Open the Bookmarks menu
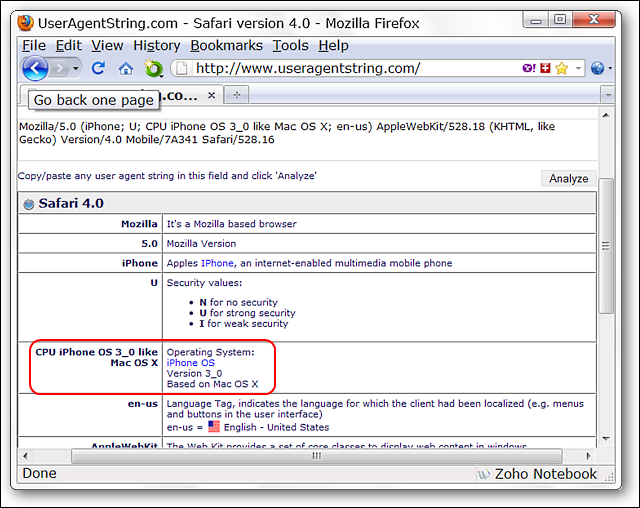640x508 pixels. coord(226,45)
